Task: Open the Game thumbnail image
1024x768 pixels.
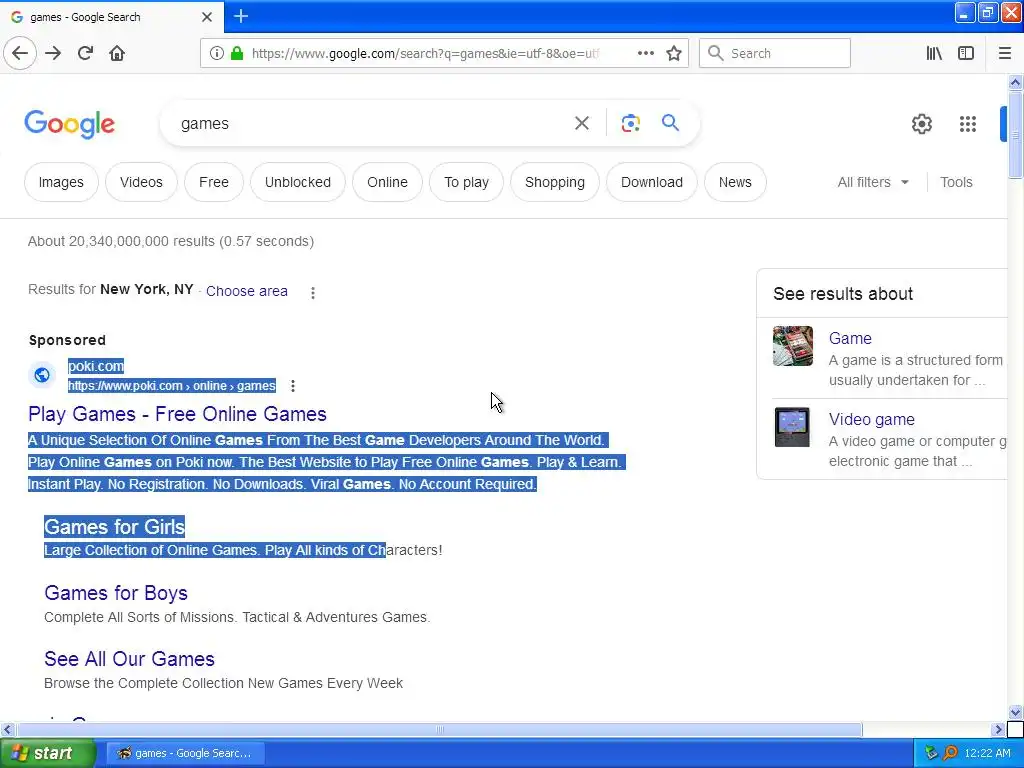Action: [x=793, y=346]
